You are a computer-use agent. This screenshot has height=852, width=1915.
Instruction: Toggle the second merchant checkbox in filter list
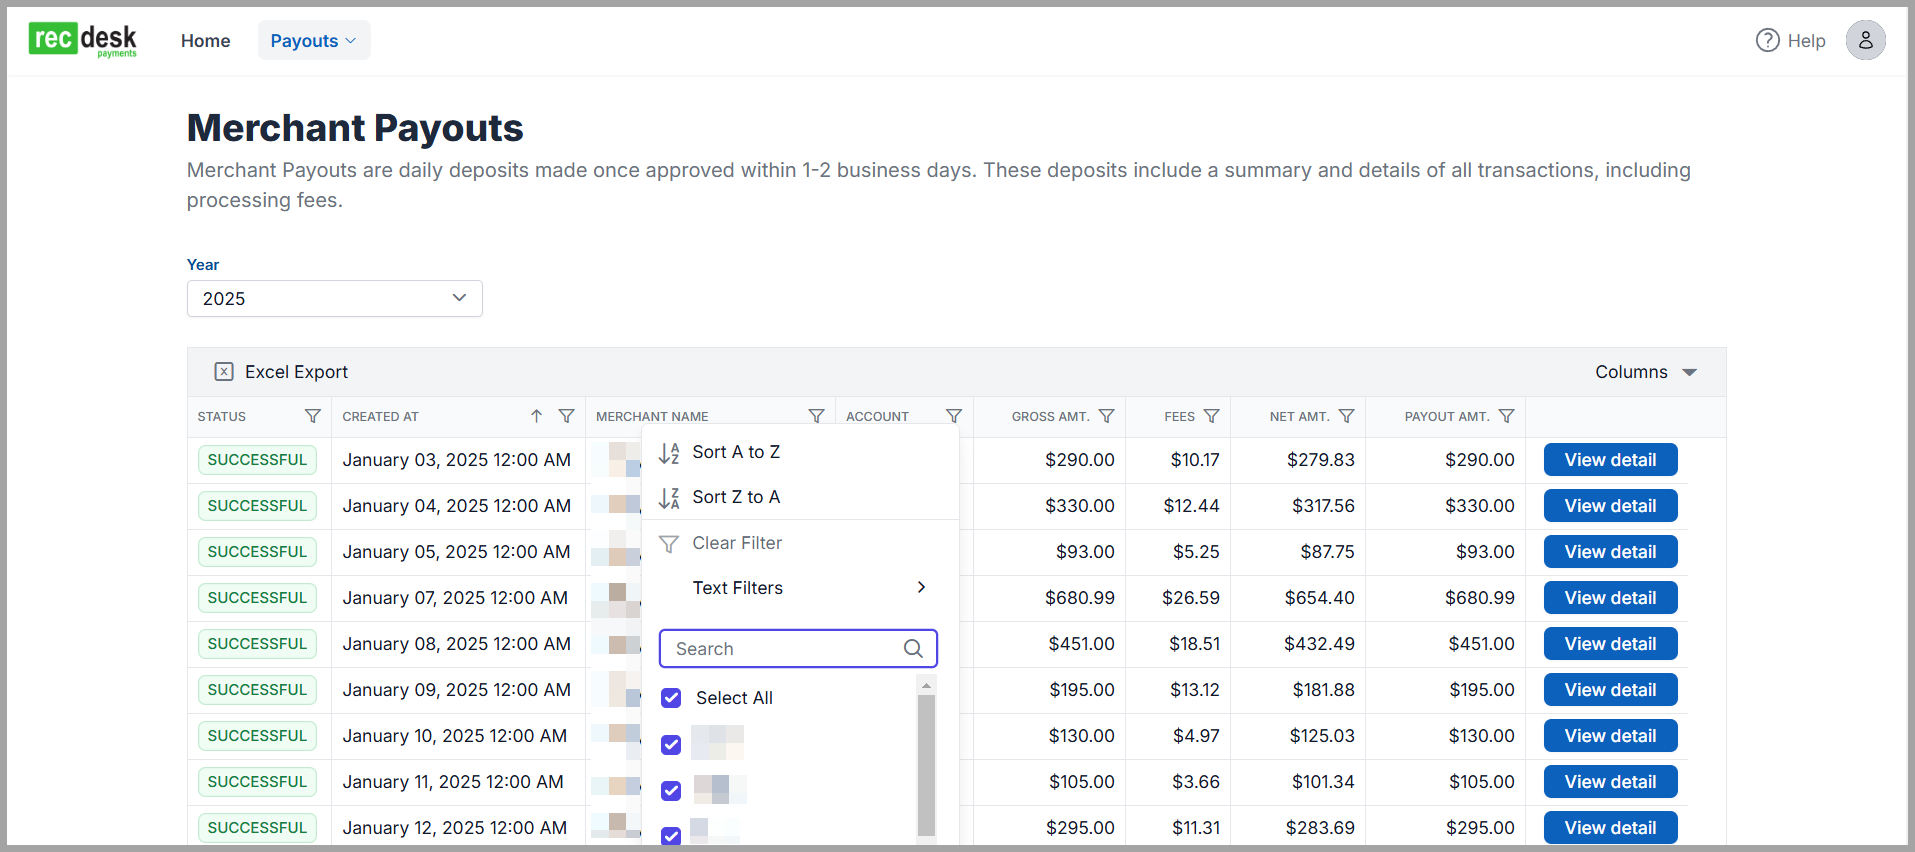(671, 791)
